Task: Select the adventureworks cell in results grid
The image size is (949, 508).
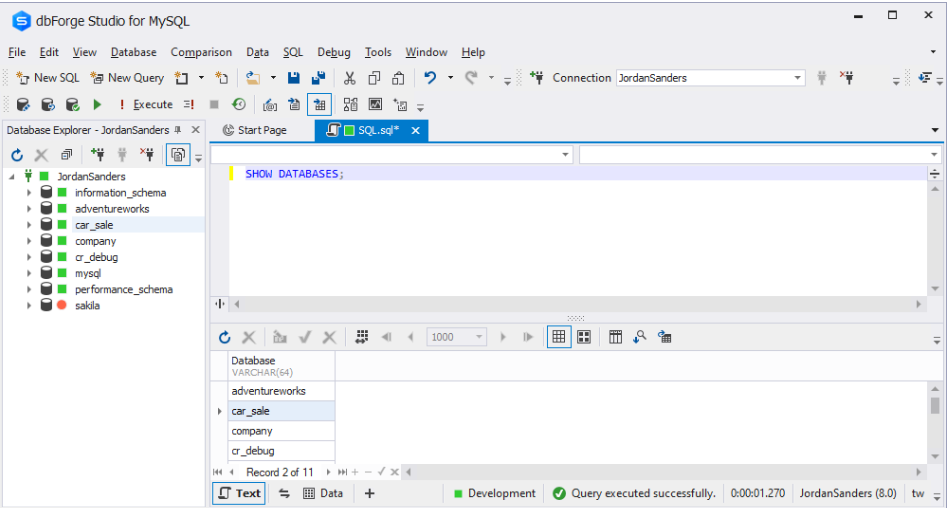Action: coord(281,391)
